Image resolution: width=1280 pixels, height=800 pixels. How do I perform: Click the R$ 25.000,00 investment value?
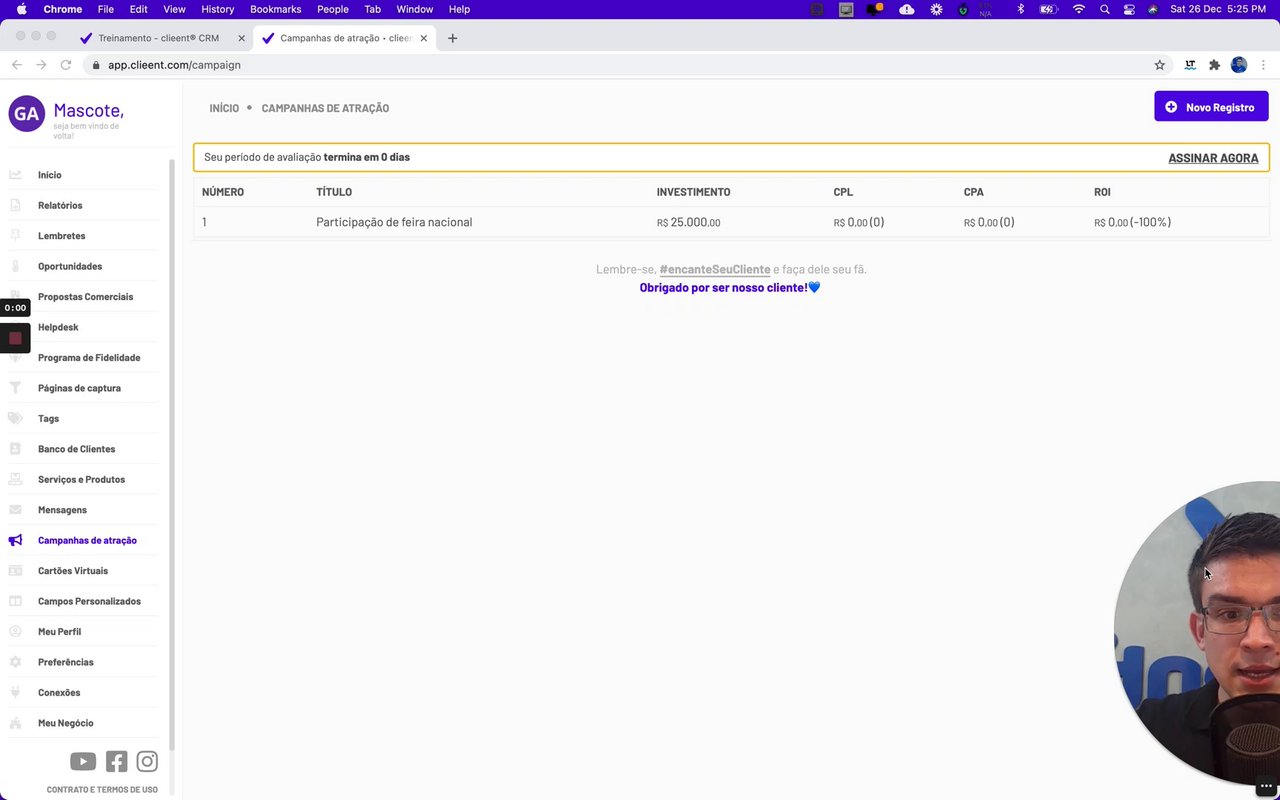(x=688, y=222)
